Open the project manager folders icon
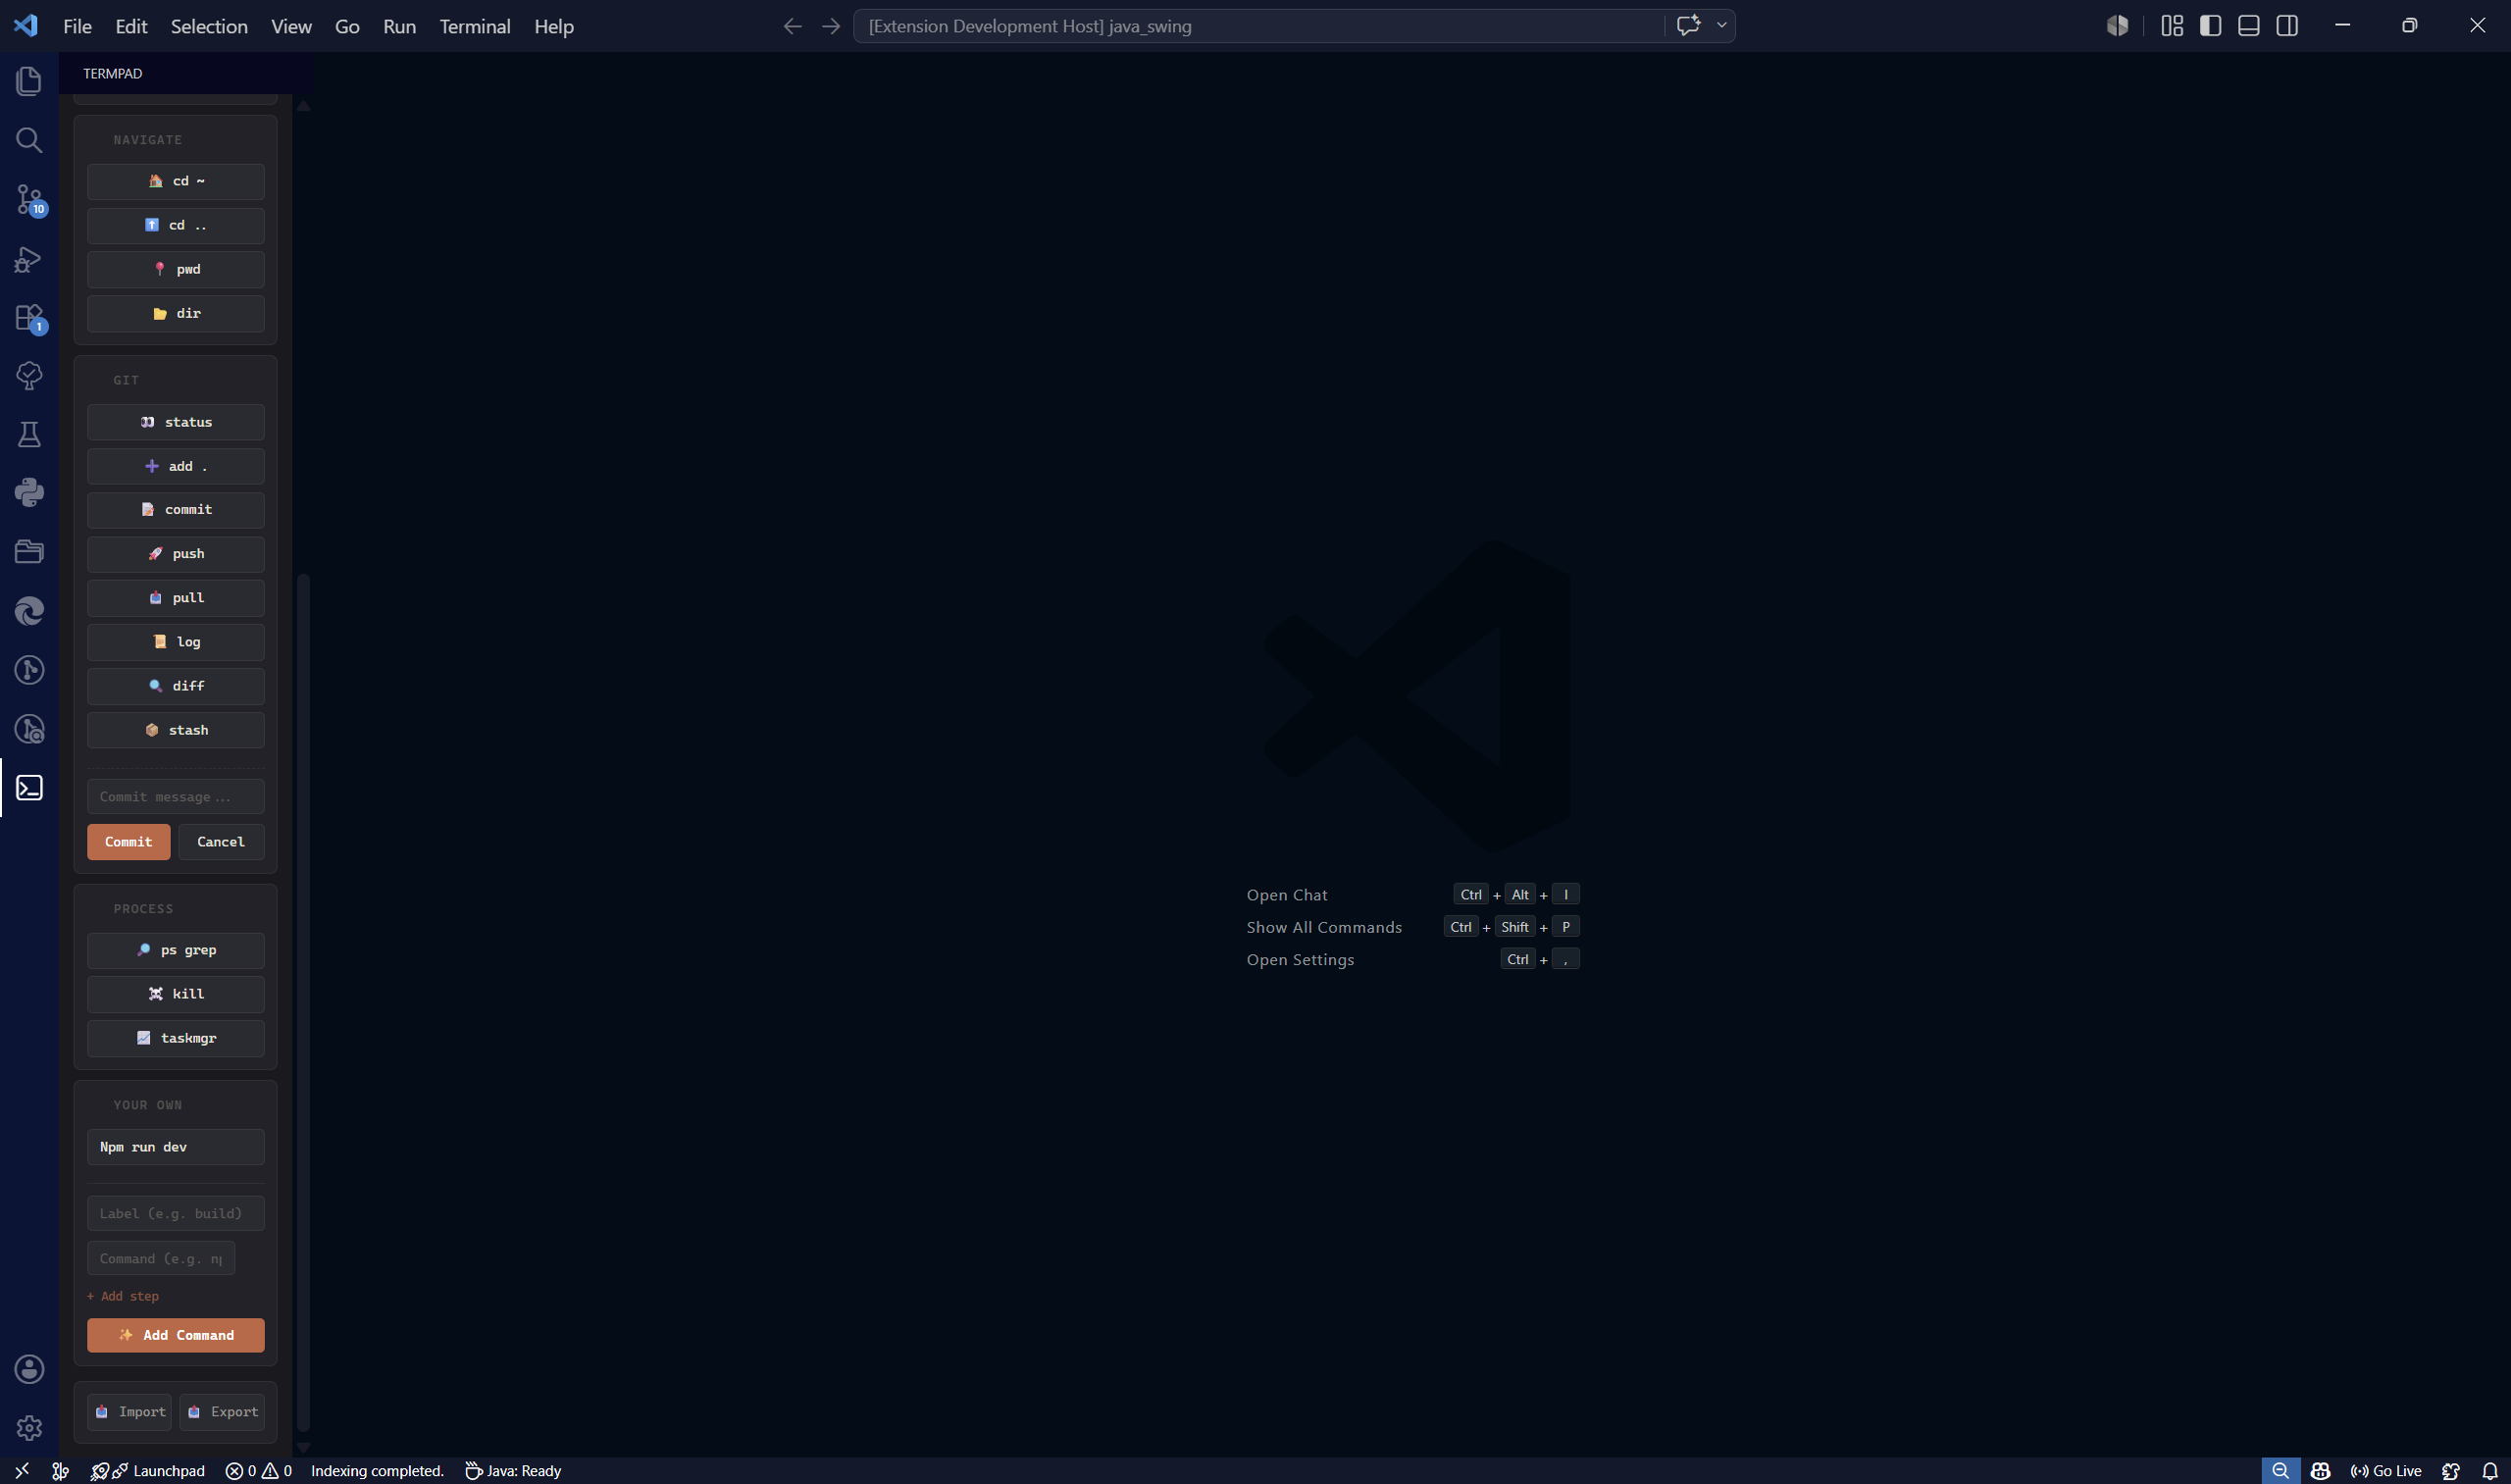The image size is (2511, 1484). pyautogui.click(x=29, y=551)
